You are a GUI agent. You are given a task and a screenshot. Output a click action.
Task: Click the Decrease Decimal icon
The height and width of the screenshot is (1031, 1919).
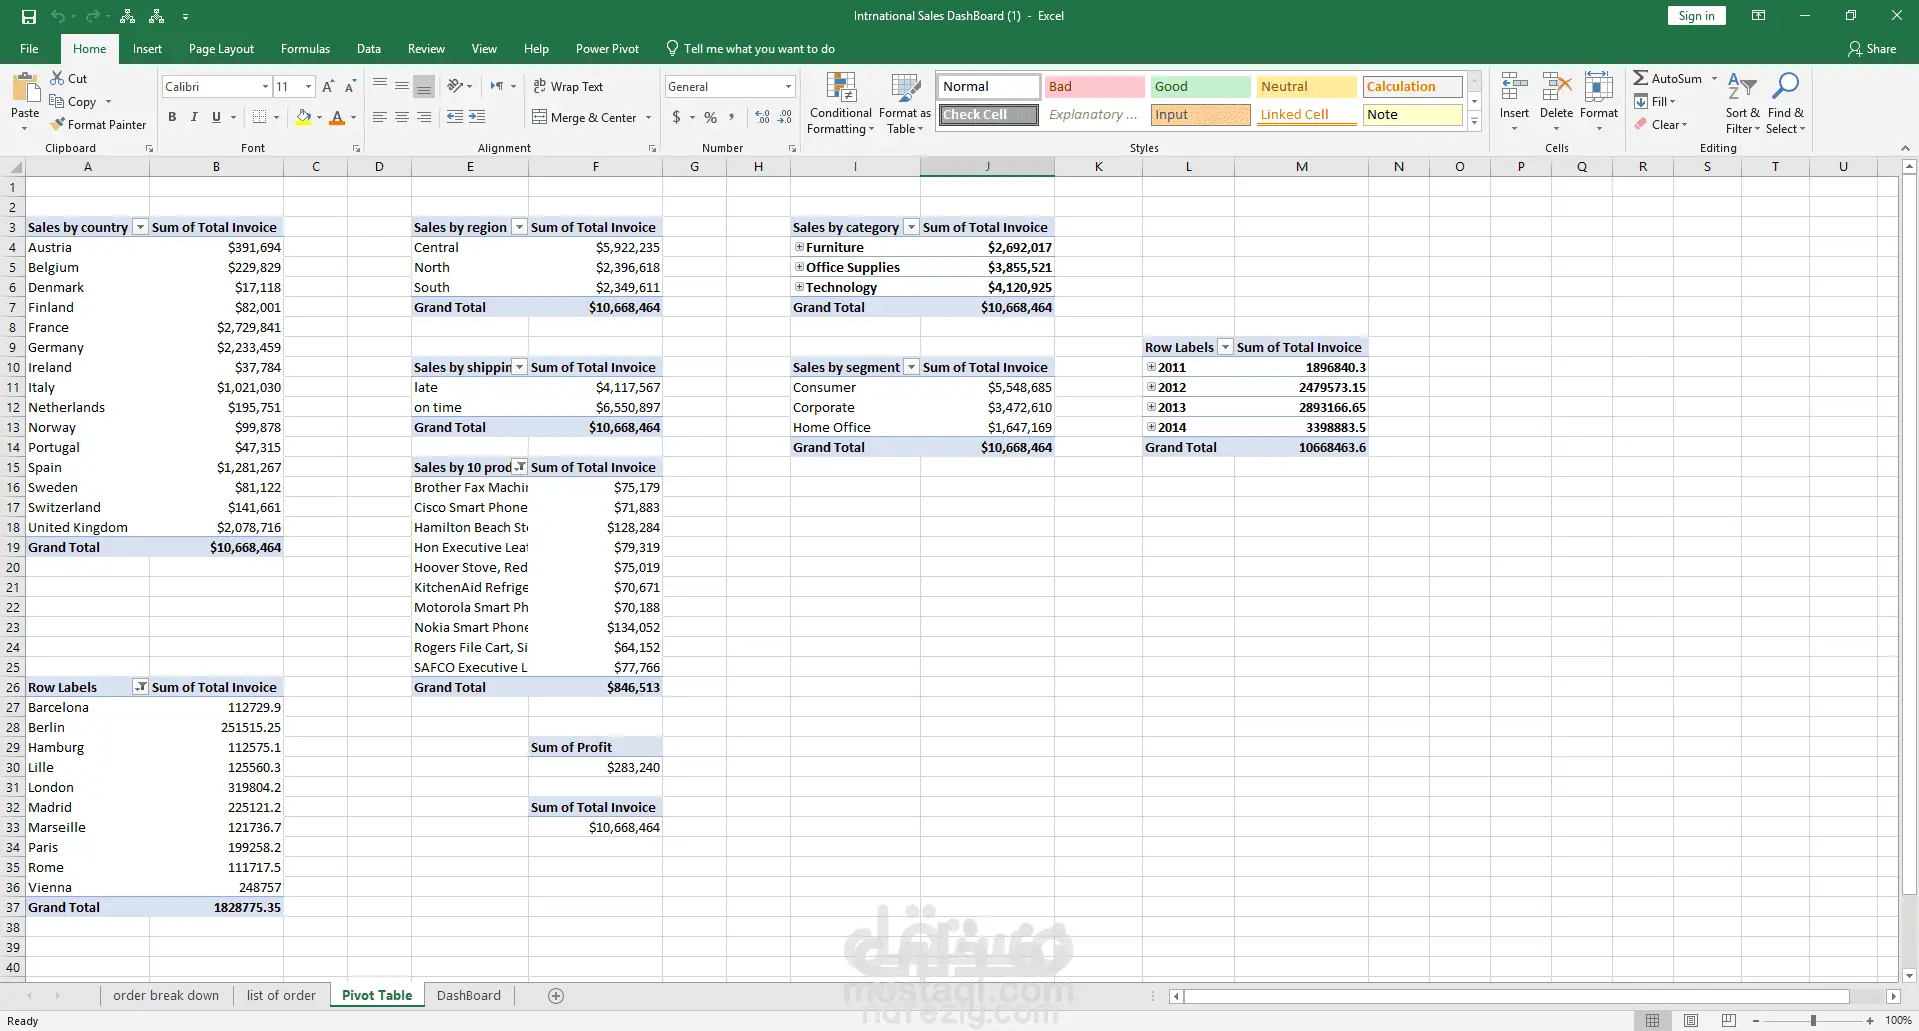pyautogui.click(x=785, y=117)
